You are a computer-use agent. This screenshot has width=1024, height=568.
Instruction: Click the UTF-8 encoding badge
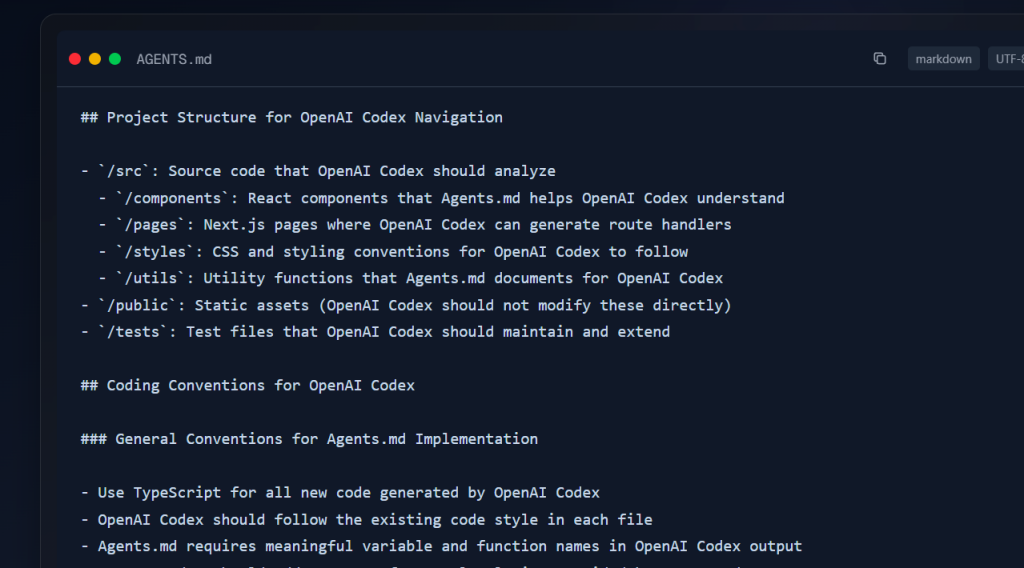click(x=1006, y=59)
